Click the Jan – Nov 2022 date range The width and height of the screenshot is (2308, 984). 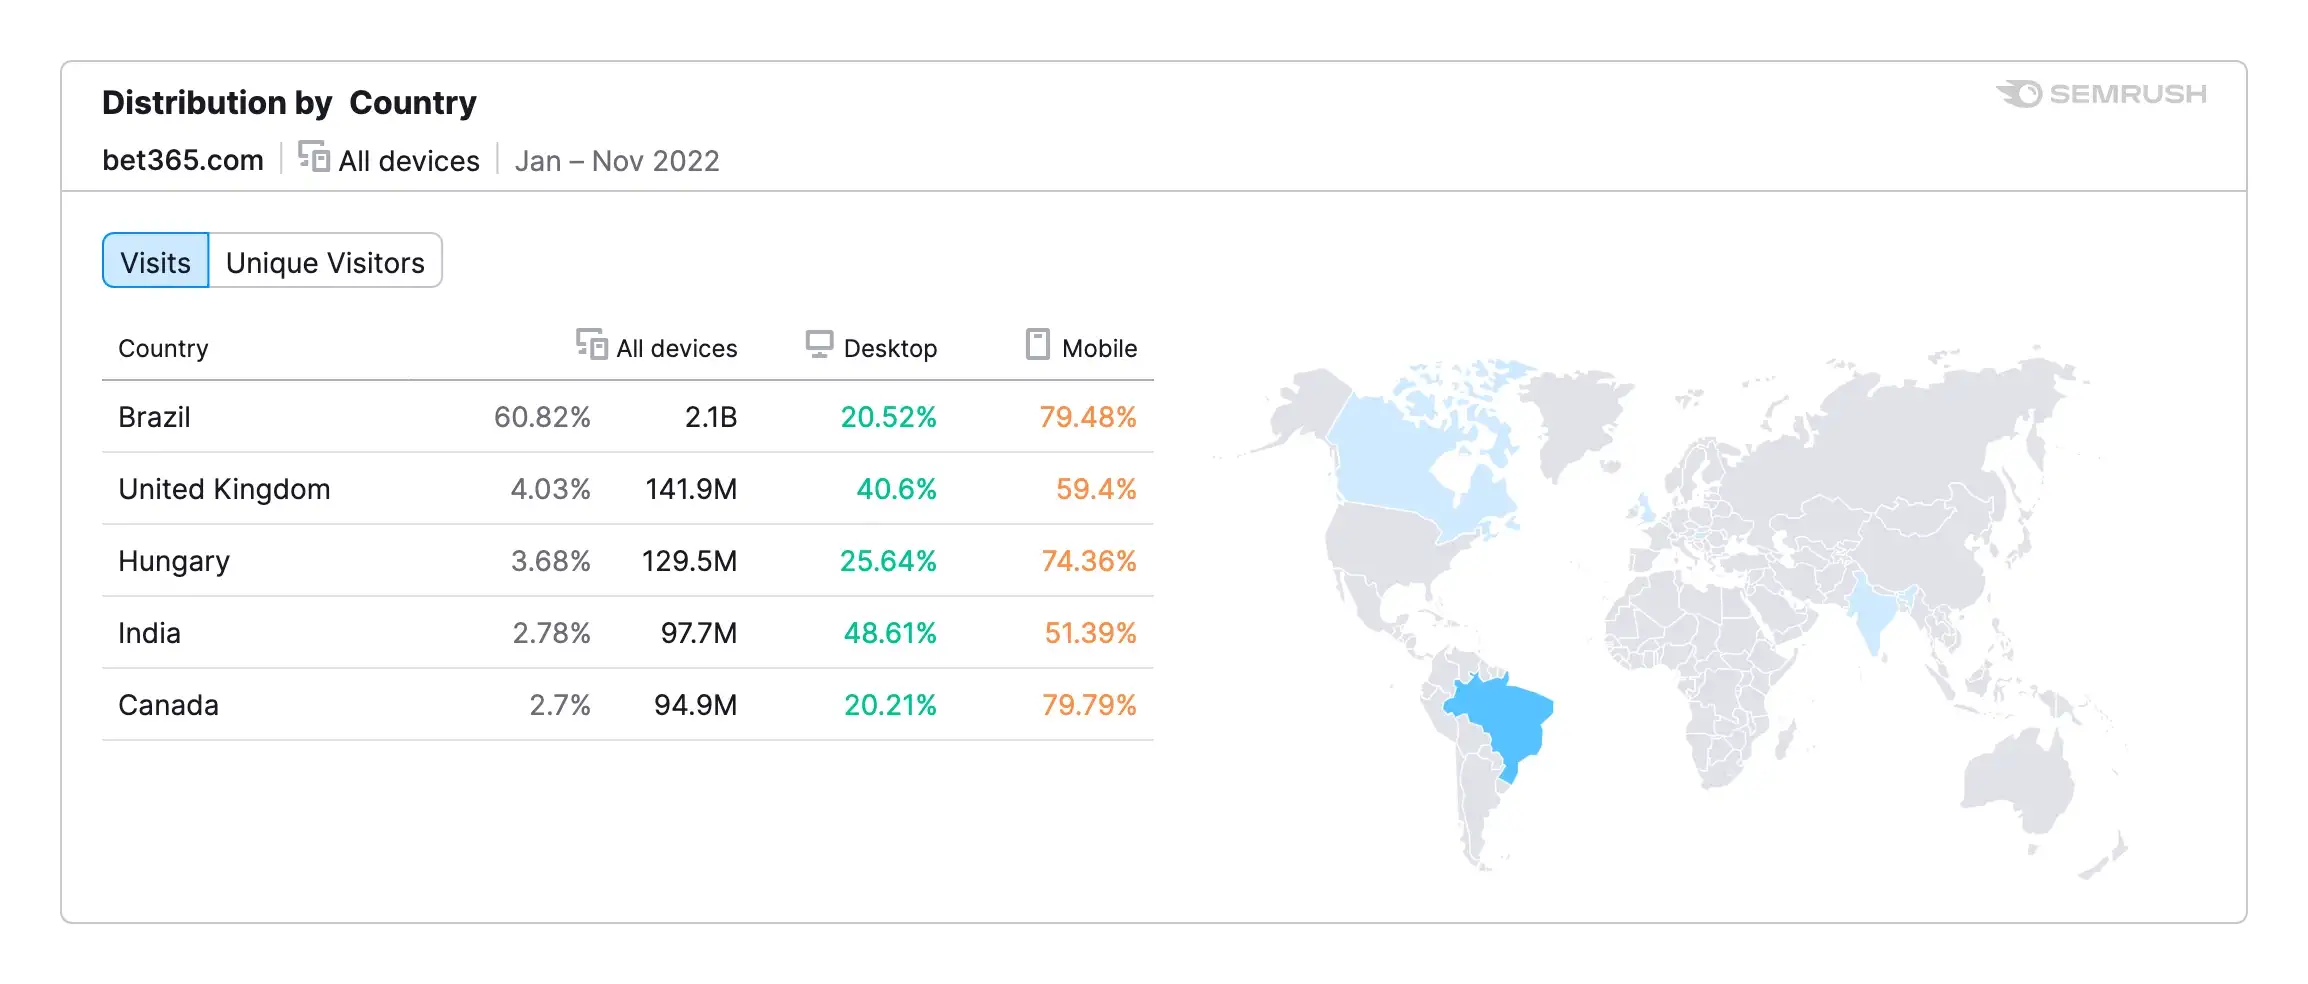(x=617, y=160)
